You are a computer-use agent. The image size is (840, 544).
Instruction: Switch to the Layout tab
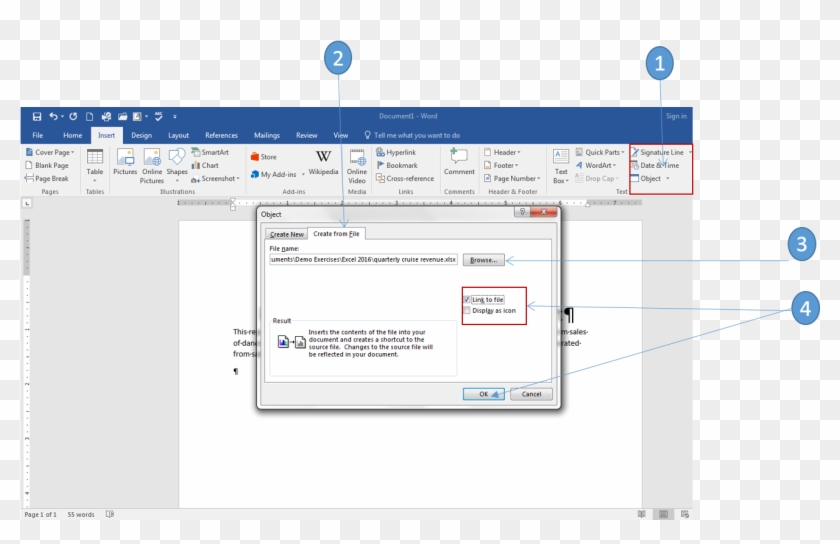(178, 136)
